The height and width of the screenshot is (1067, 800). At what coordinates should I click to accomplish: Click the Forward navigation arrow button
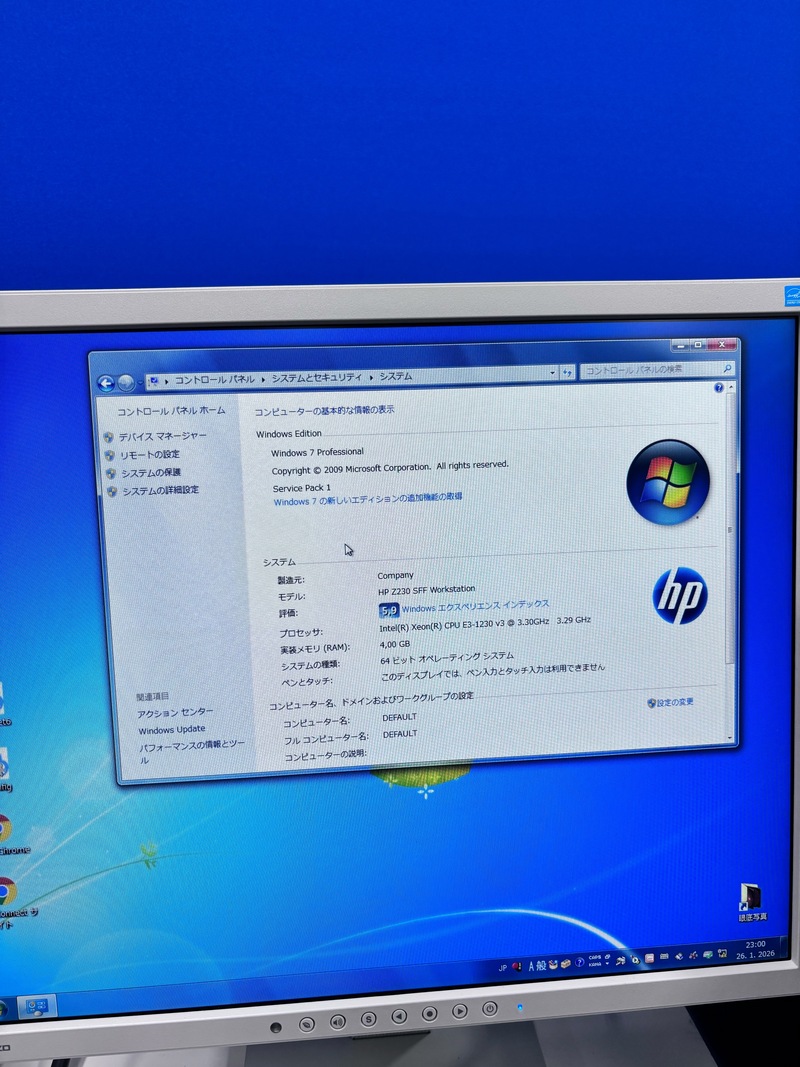[x=126, y=383]
